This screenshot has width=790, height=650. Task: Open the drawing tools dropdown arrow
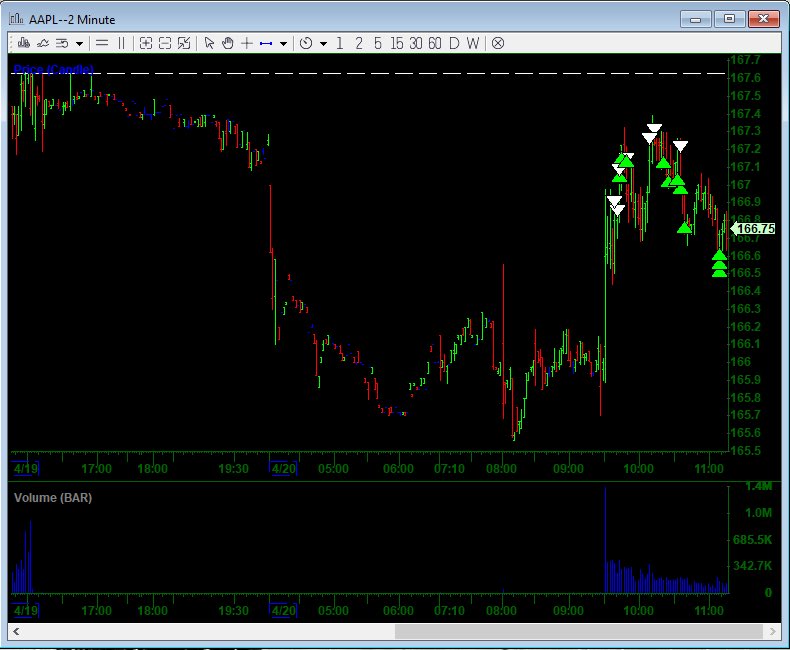coord(283,44)
